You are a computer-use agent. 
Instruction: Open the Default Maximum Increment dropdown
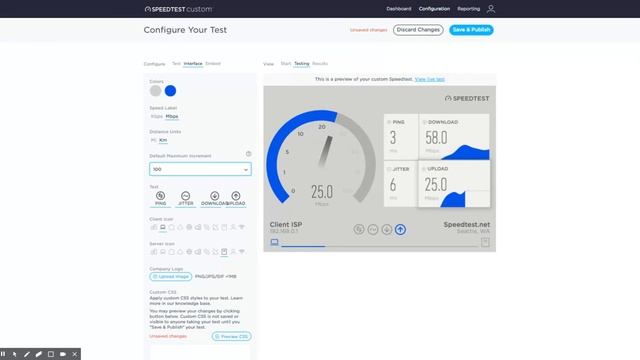(200, 169)
